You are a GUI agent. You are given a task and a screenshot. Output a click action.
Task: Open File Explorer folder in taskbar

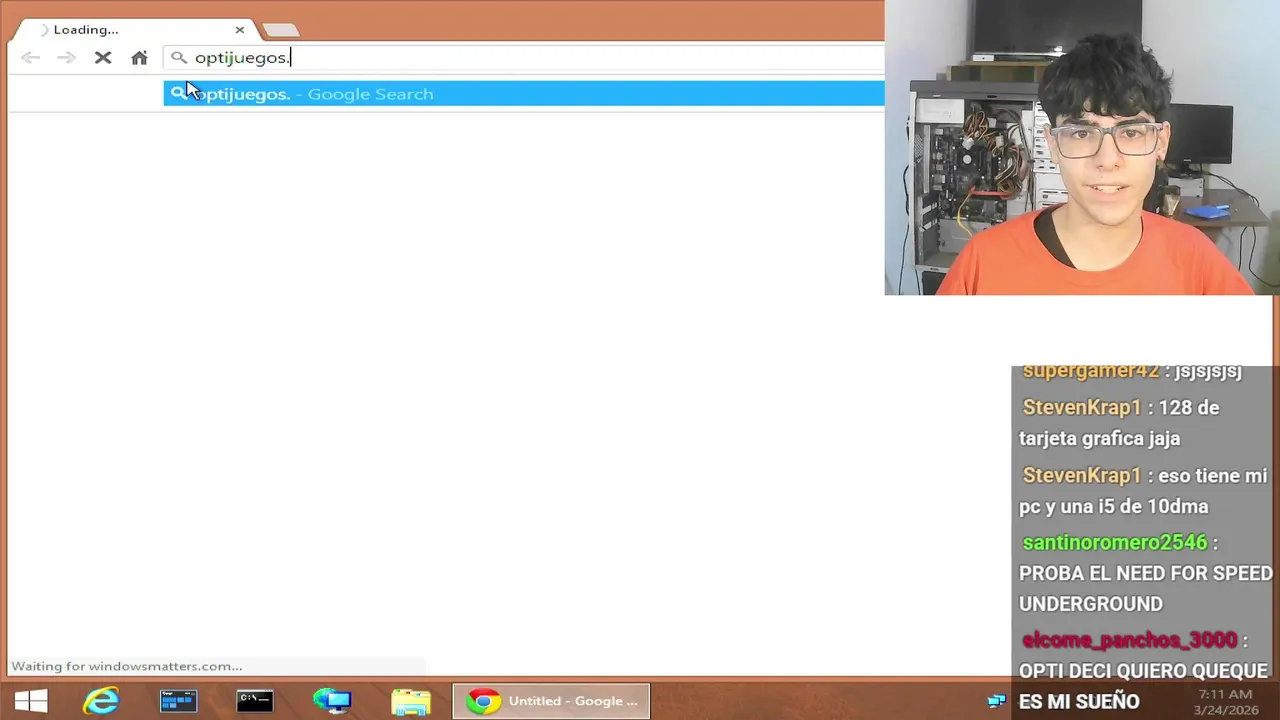coord(410,701)
